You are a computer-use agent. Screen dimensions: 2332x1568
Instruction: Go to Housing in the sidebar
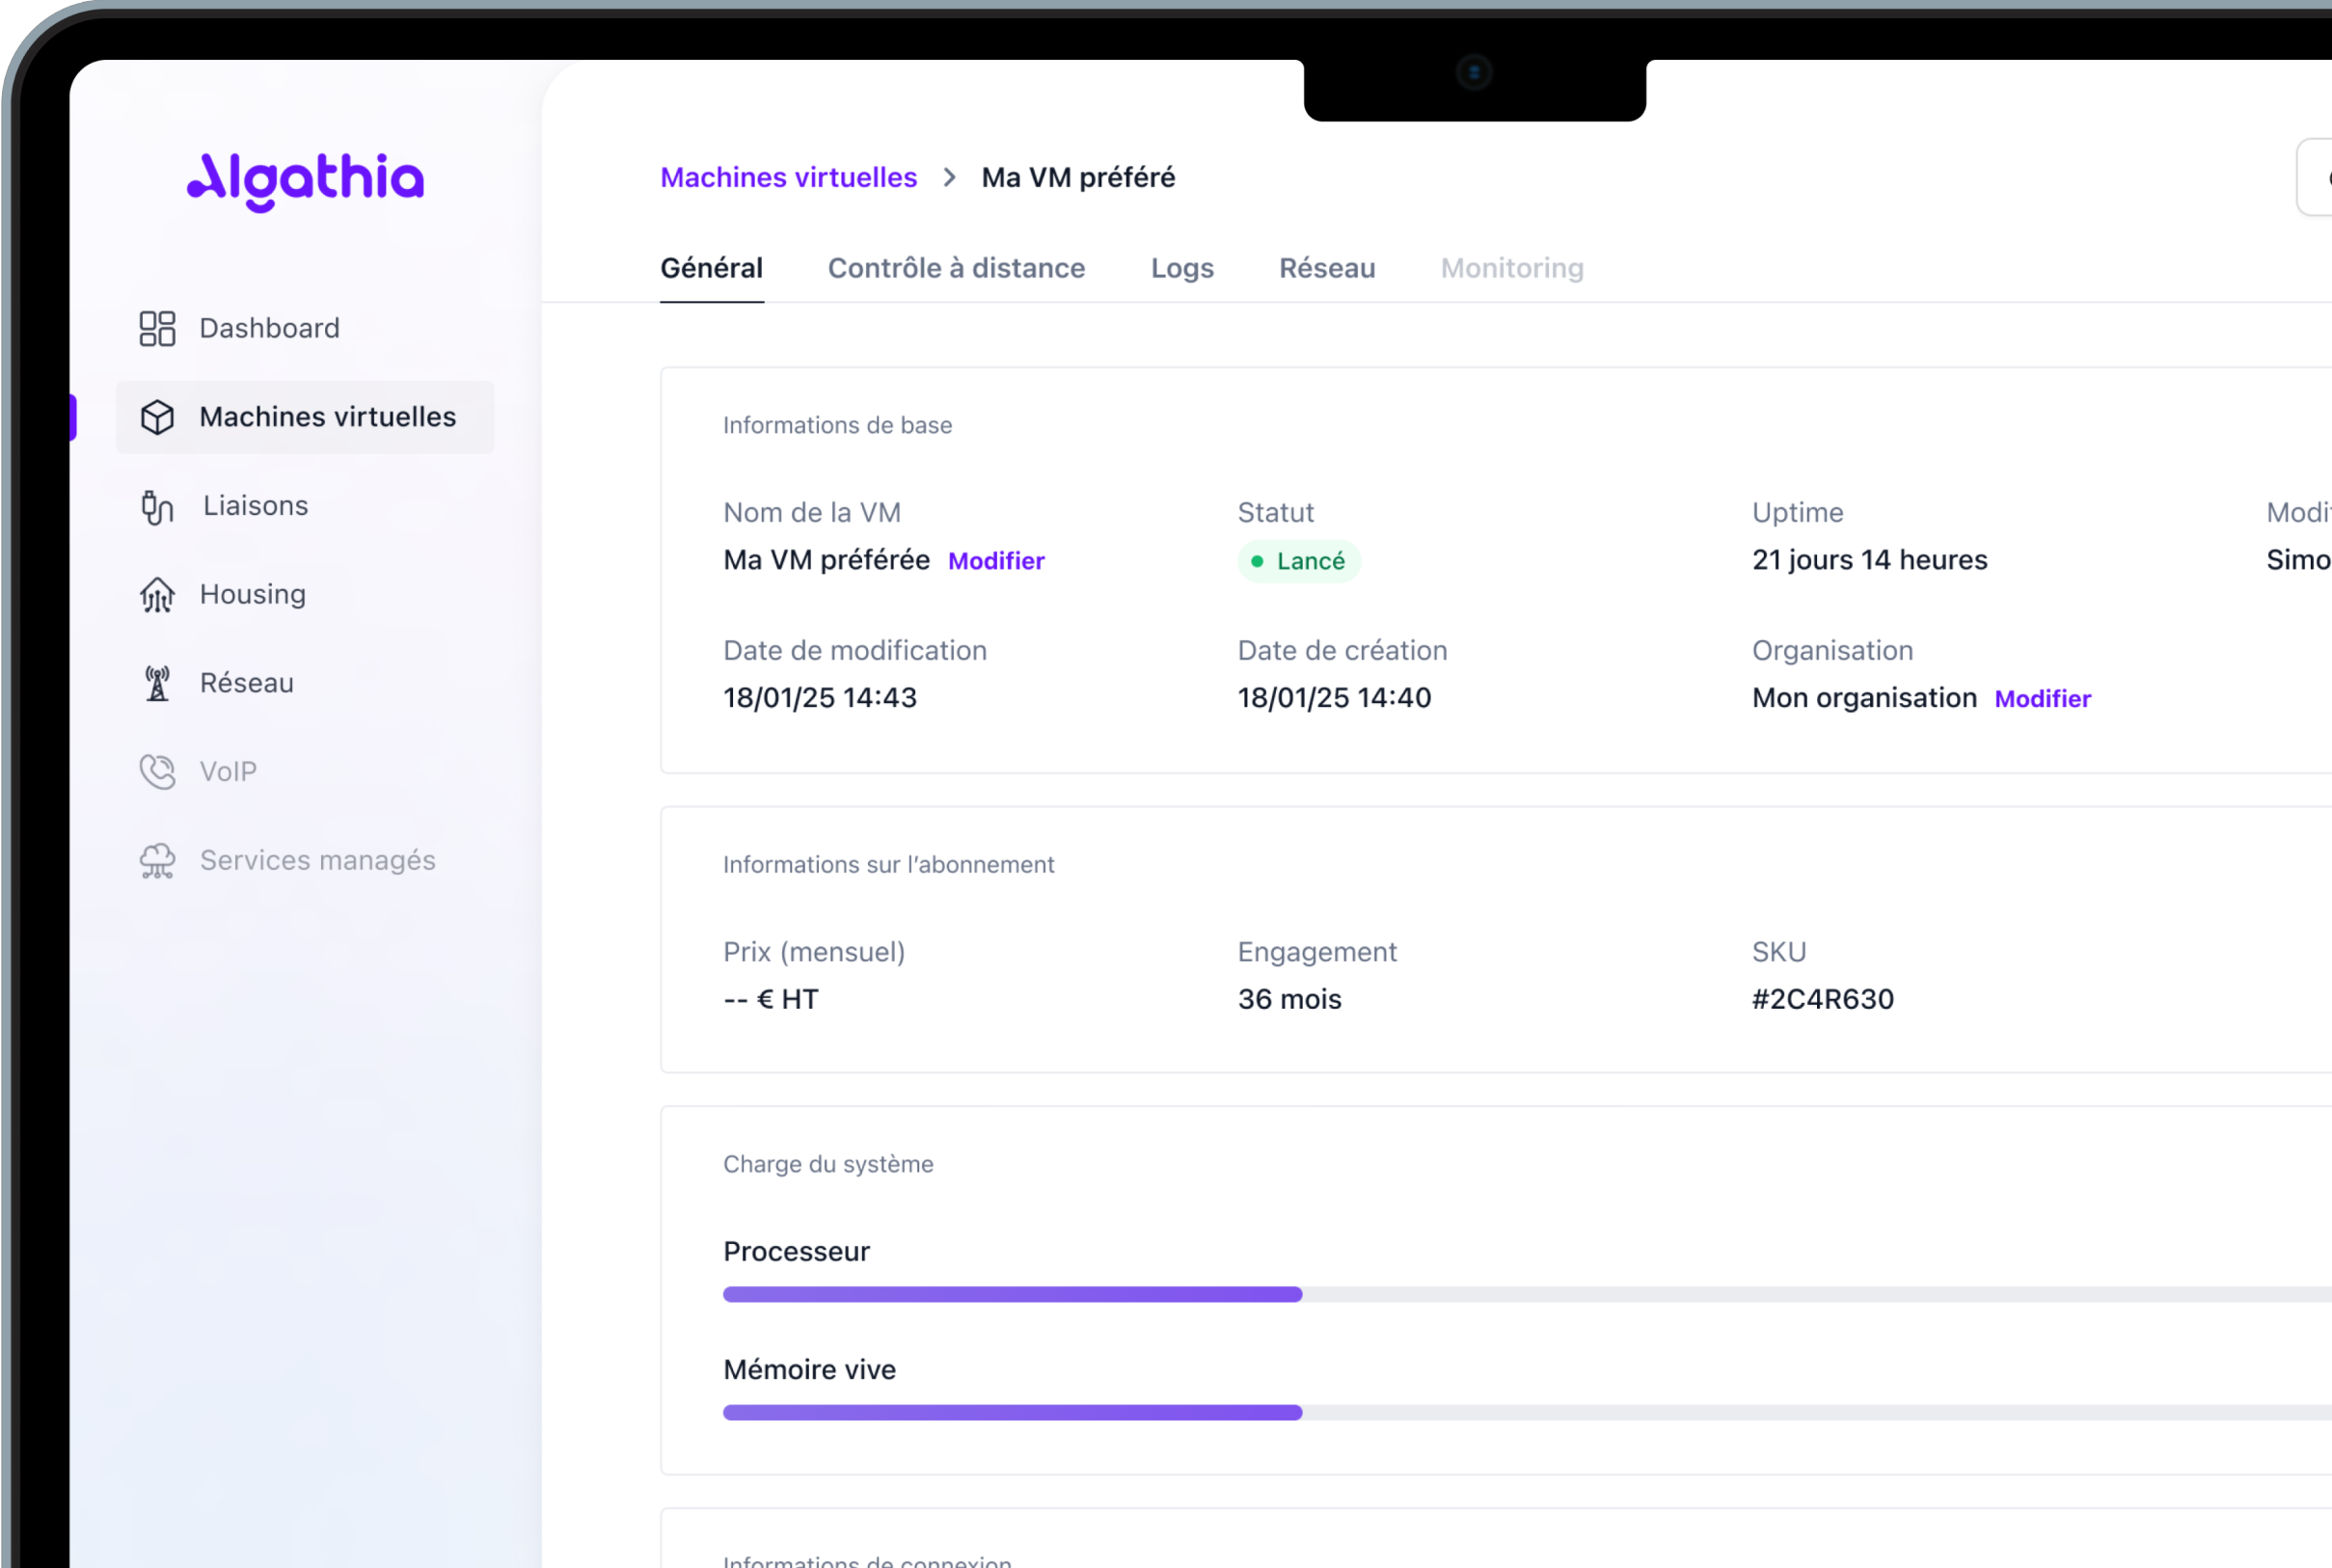coord(305,595)
